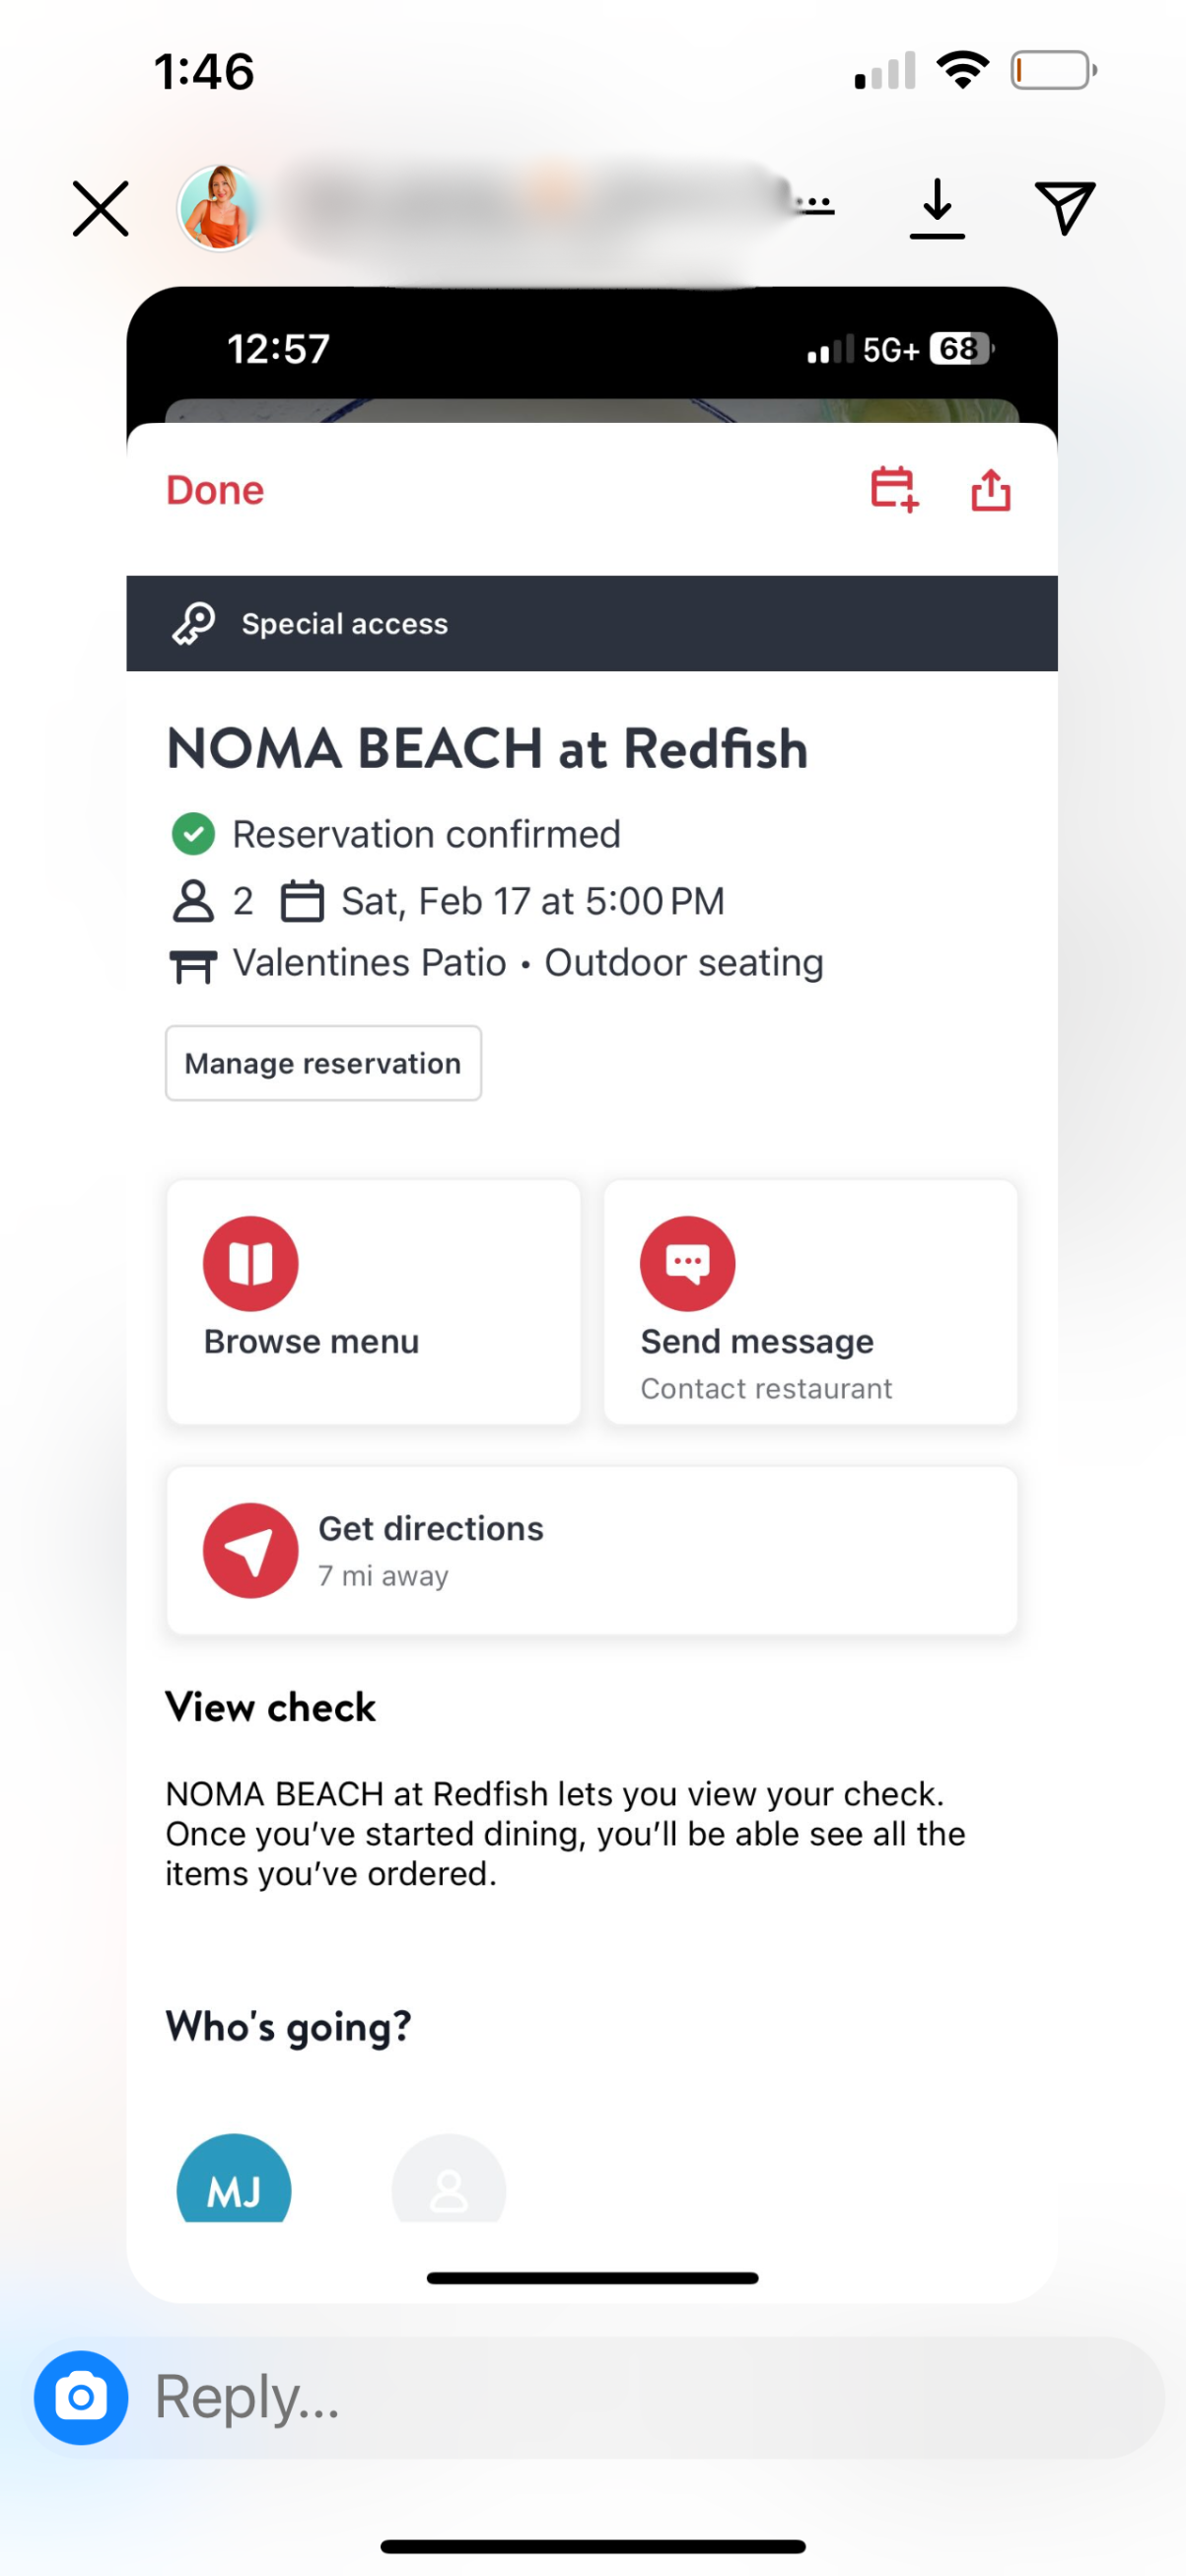Tap the green Reservation confirmed checkmark
Screen dimensions: 1186x2576
[x=193, y=834]
